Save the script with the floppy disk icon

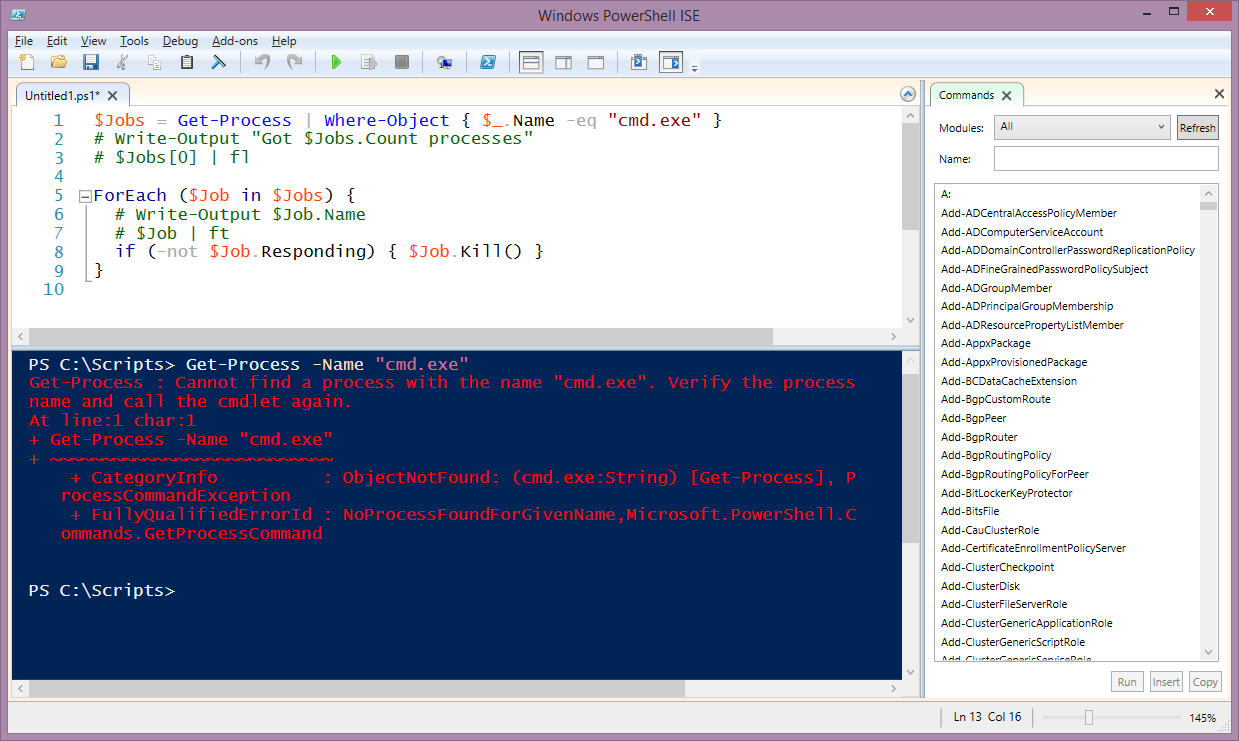pyautogui.click(x=91, y=63)
